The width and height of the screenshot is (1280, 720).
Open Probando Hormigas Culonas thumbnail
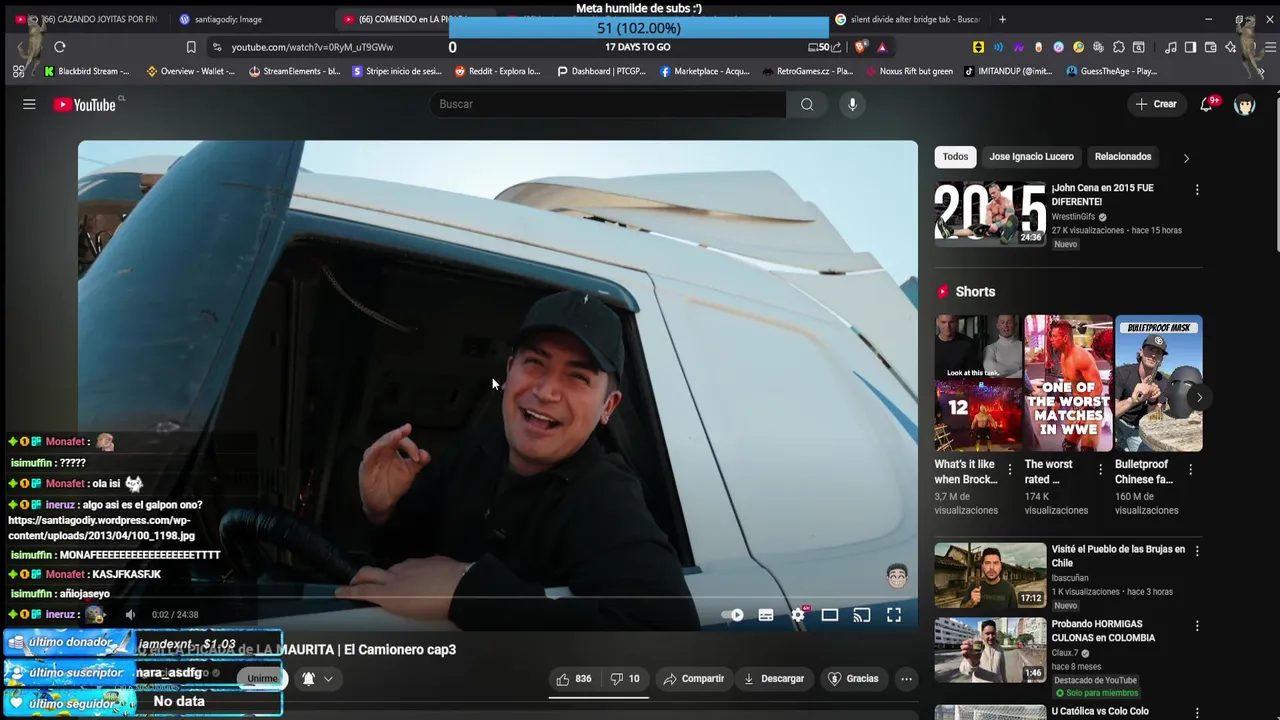coord(990,650)
